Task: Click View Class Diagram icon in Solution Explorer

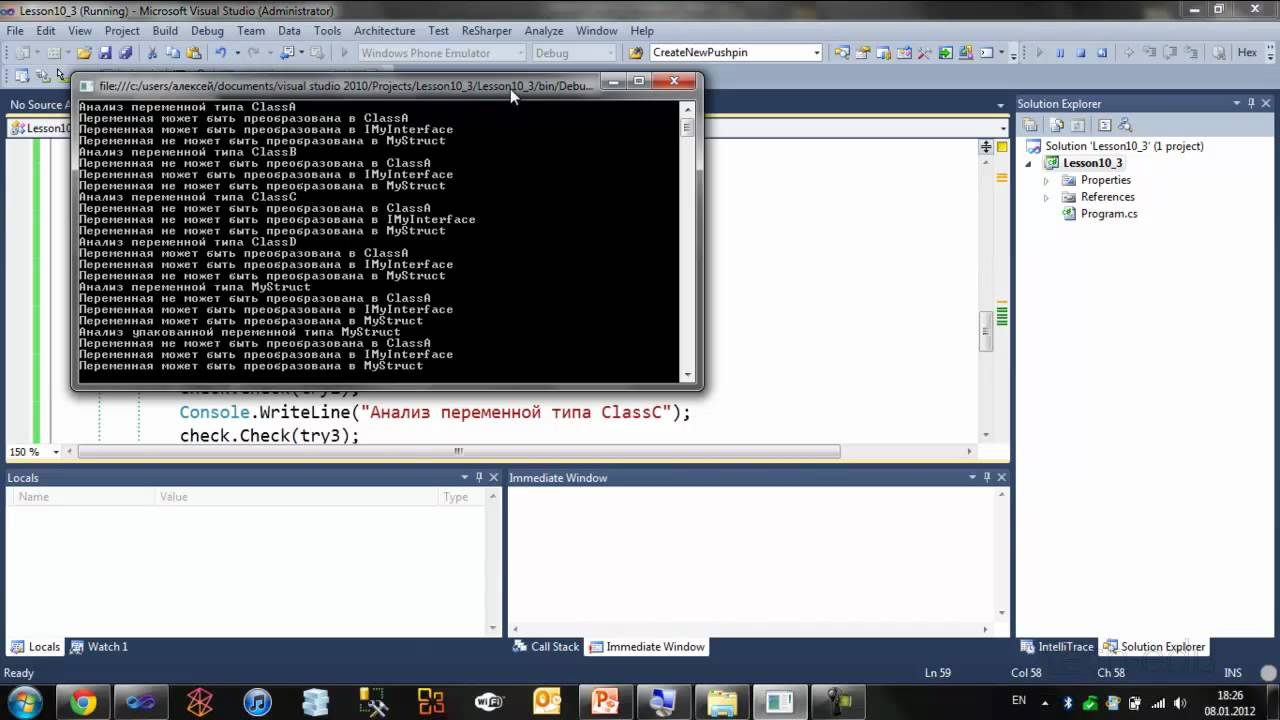Action: pos(1125,125)
